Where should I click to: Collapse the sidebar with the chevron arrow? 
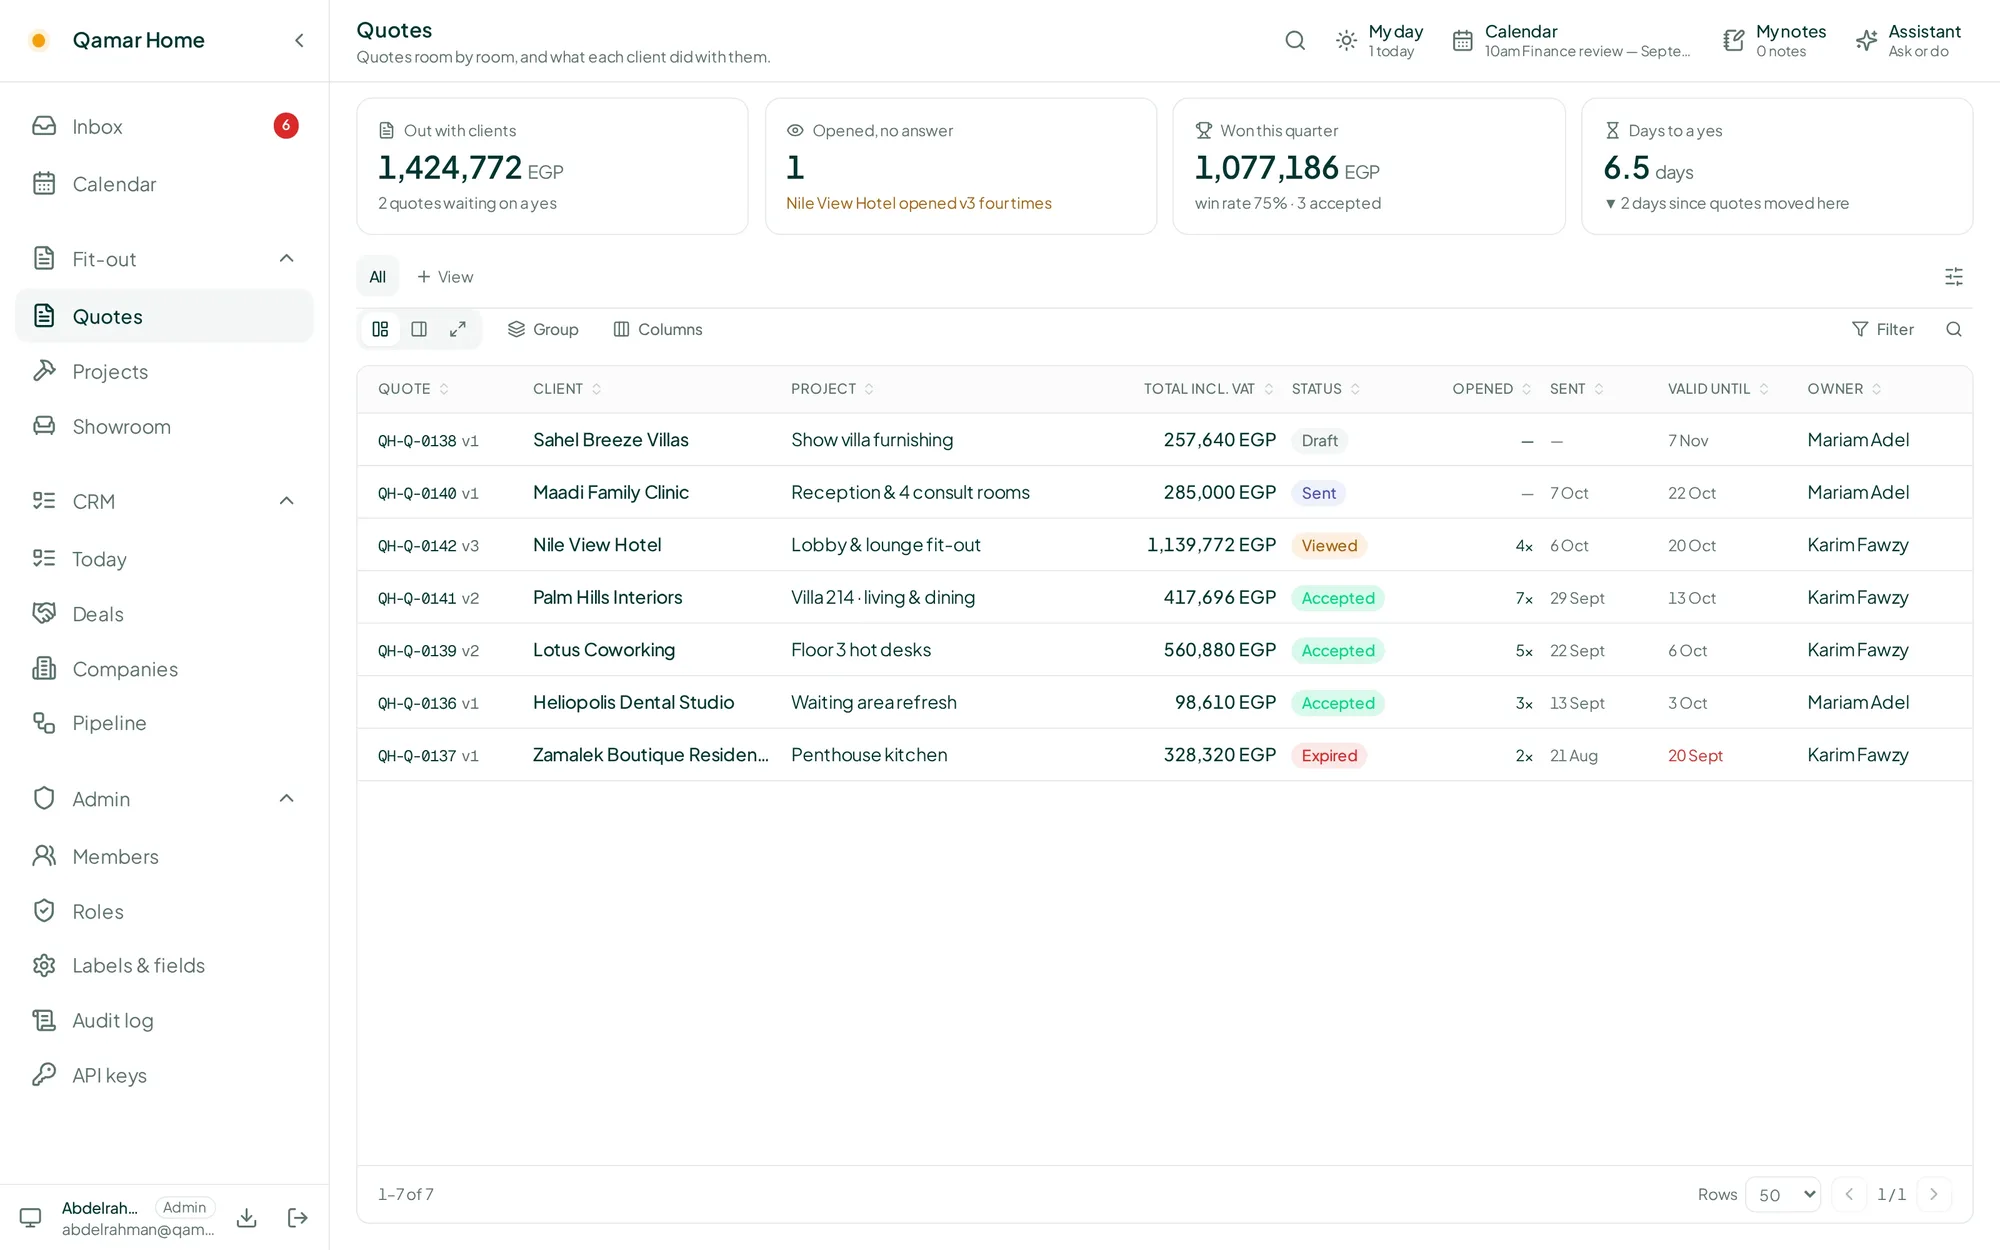[299, 40]
